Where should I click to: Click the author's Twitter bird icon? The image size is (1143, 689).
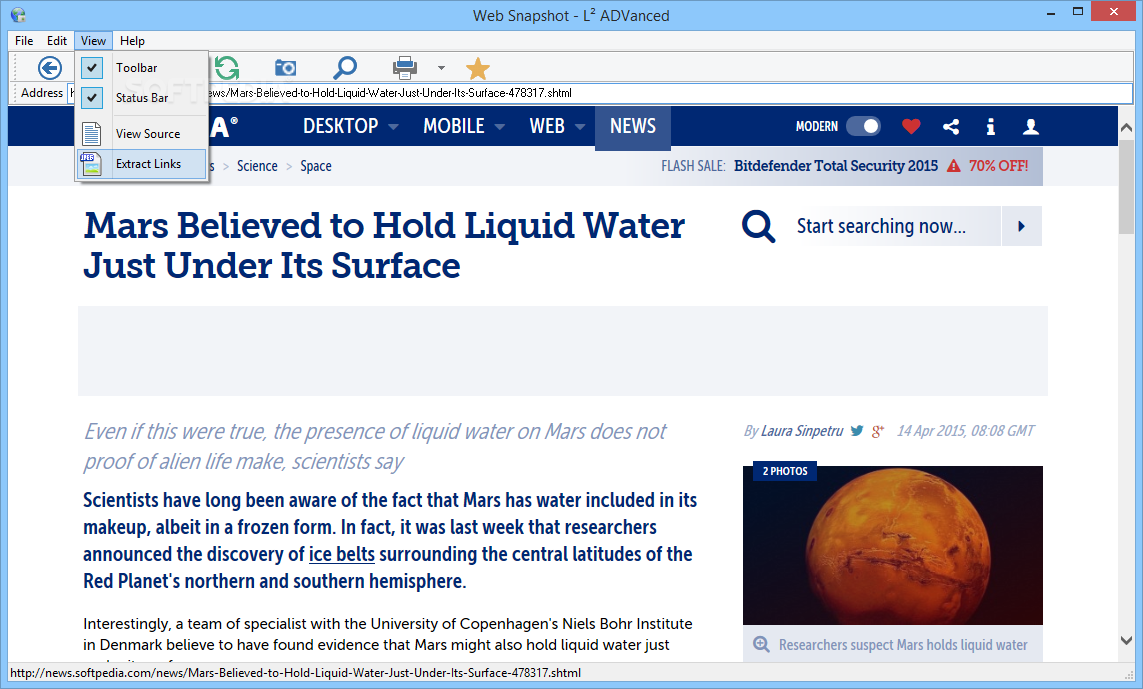(x=857, y=431)
